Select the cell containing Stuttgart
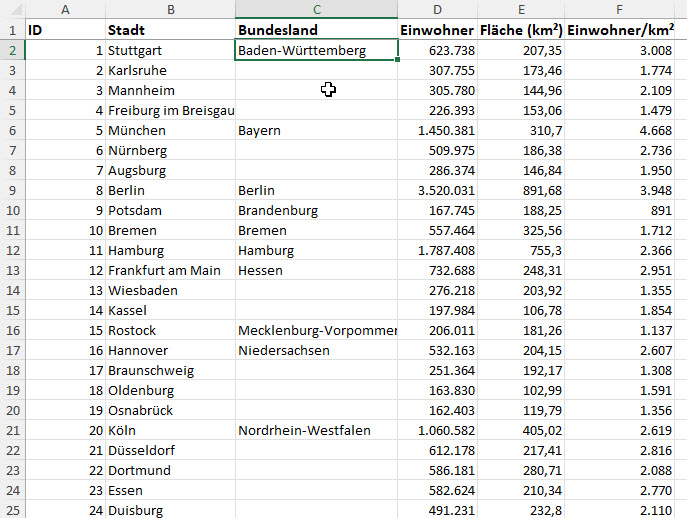The image size is (687, 518). coord(170,50)
